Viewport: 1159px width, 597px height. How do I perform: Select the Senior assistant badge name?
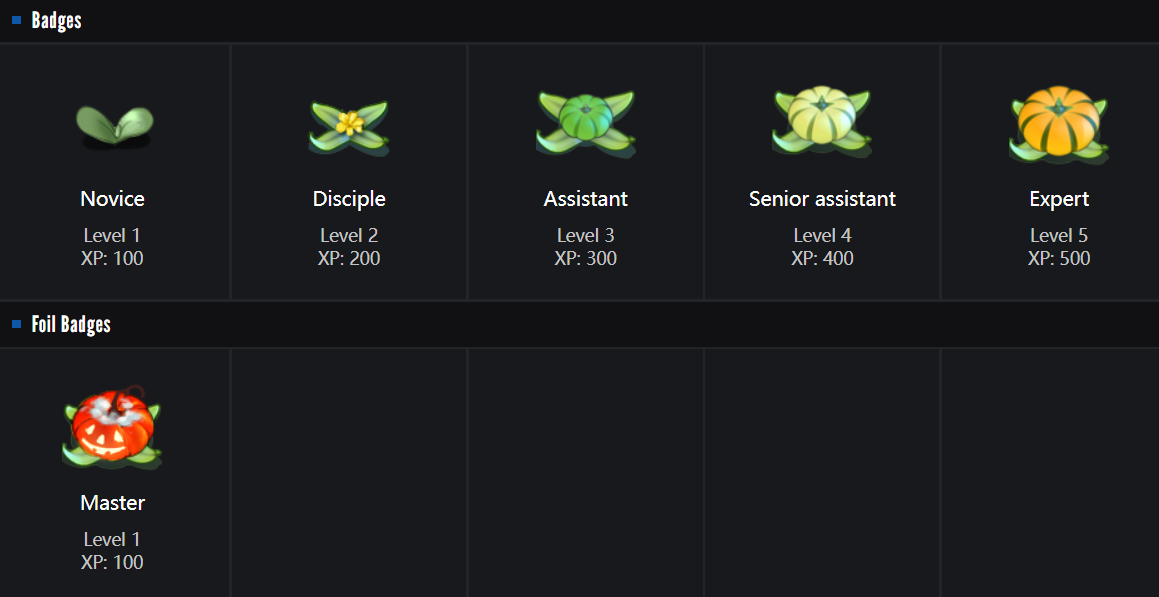tap(822, 199)
